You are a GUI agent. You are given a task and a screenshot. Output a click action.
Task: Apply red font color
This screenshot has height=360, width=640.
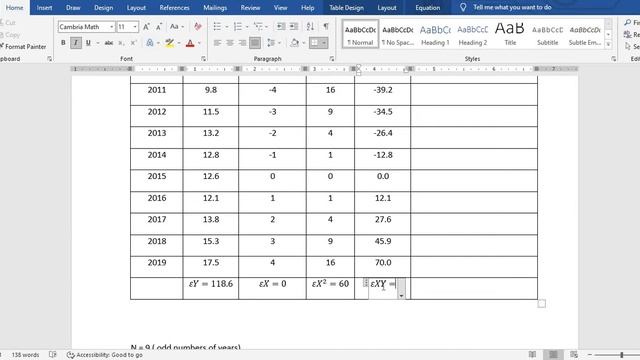[x=190, y=43]
